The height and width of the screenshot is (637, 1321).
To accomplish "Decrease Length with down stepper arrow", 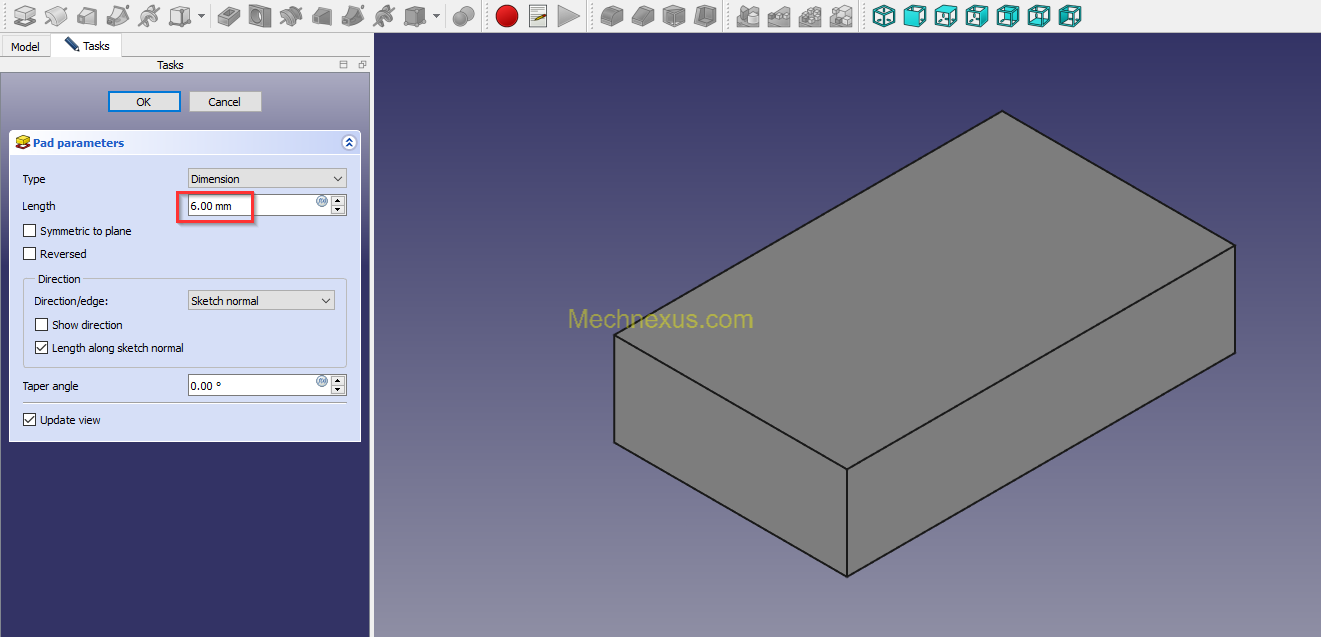I will (338, 210).
